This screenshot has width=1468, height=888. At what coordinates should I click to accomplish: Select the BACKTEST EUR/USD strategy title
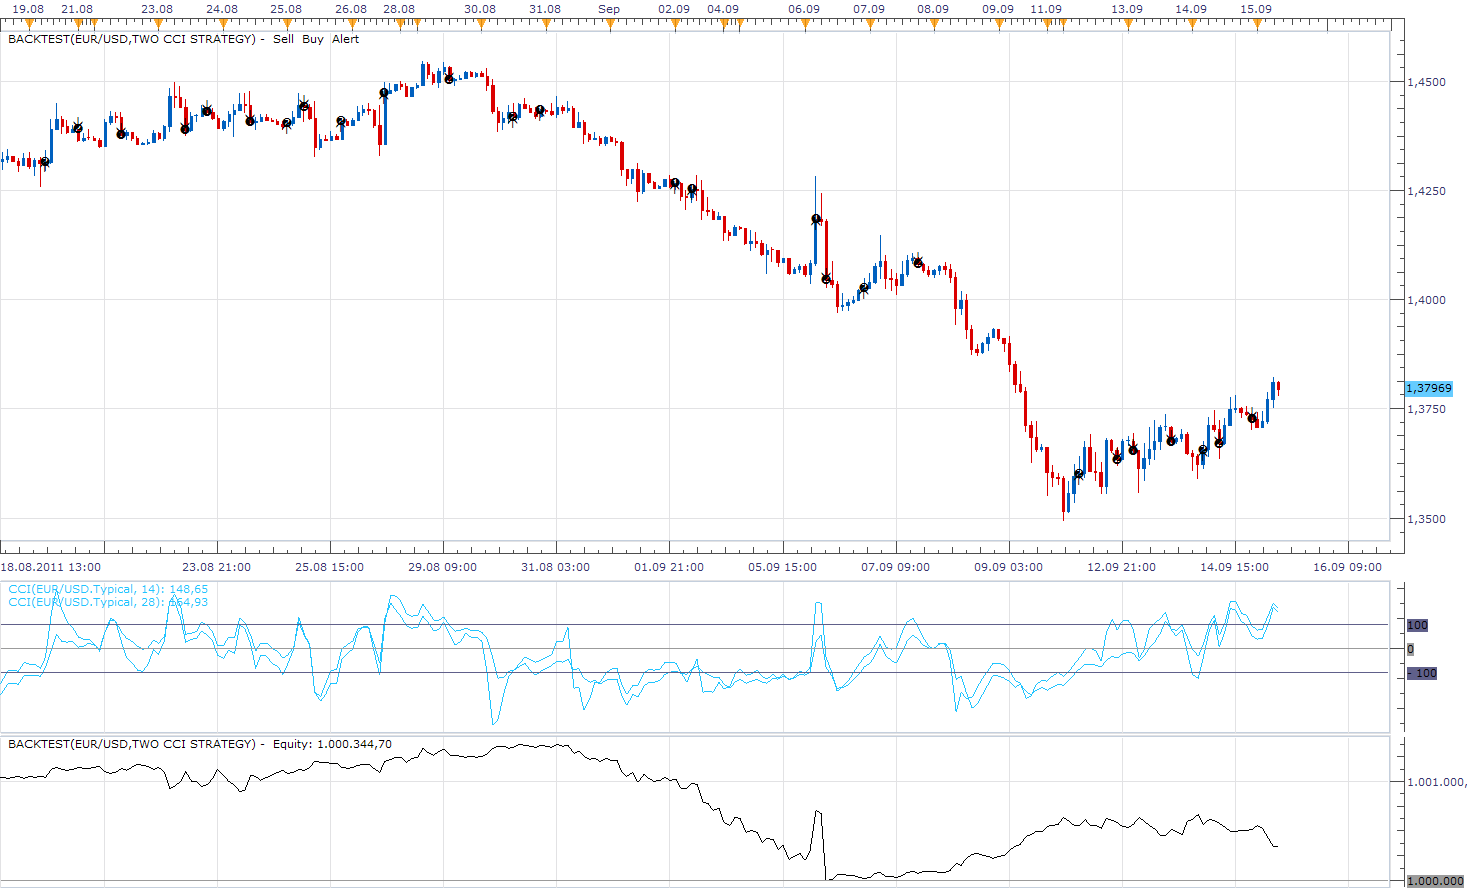[x=131, y=39]
